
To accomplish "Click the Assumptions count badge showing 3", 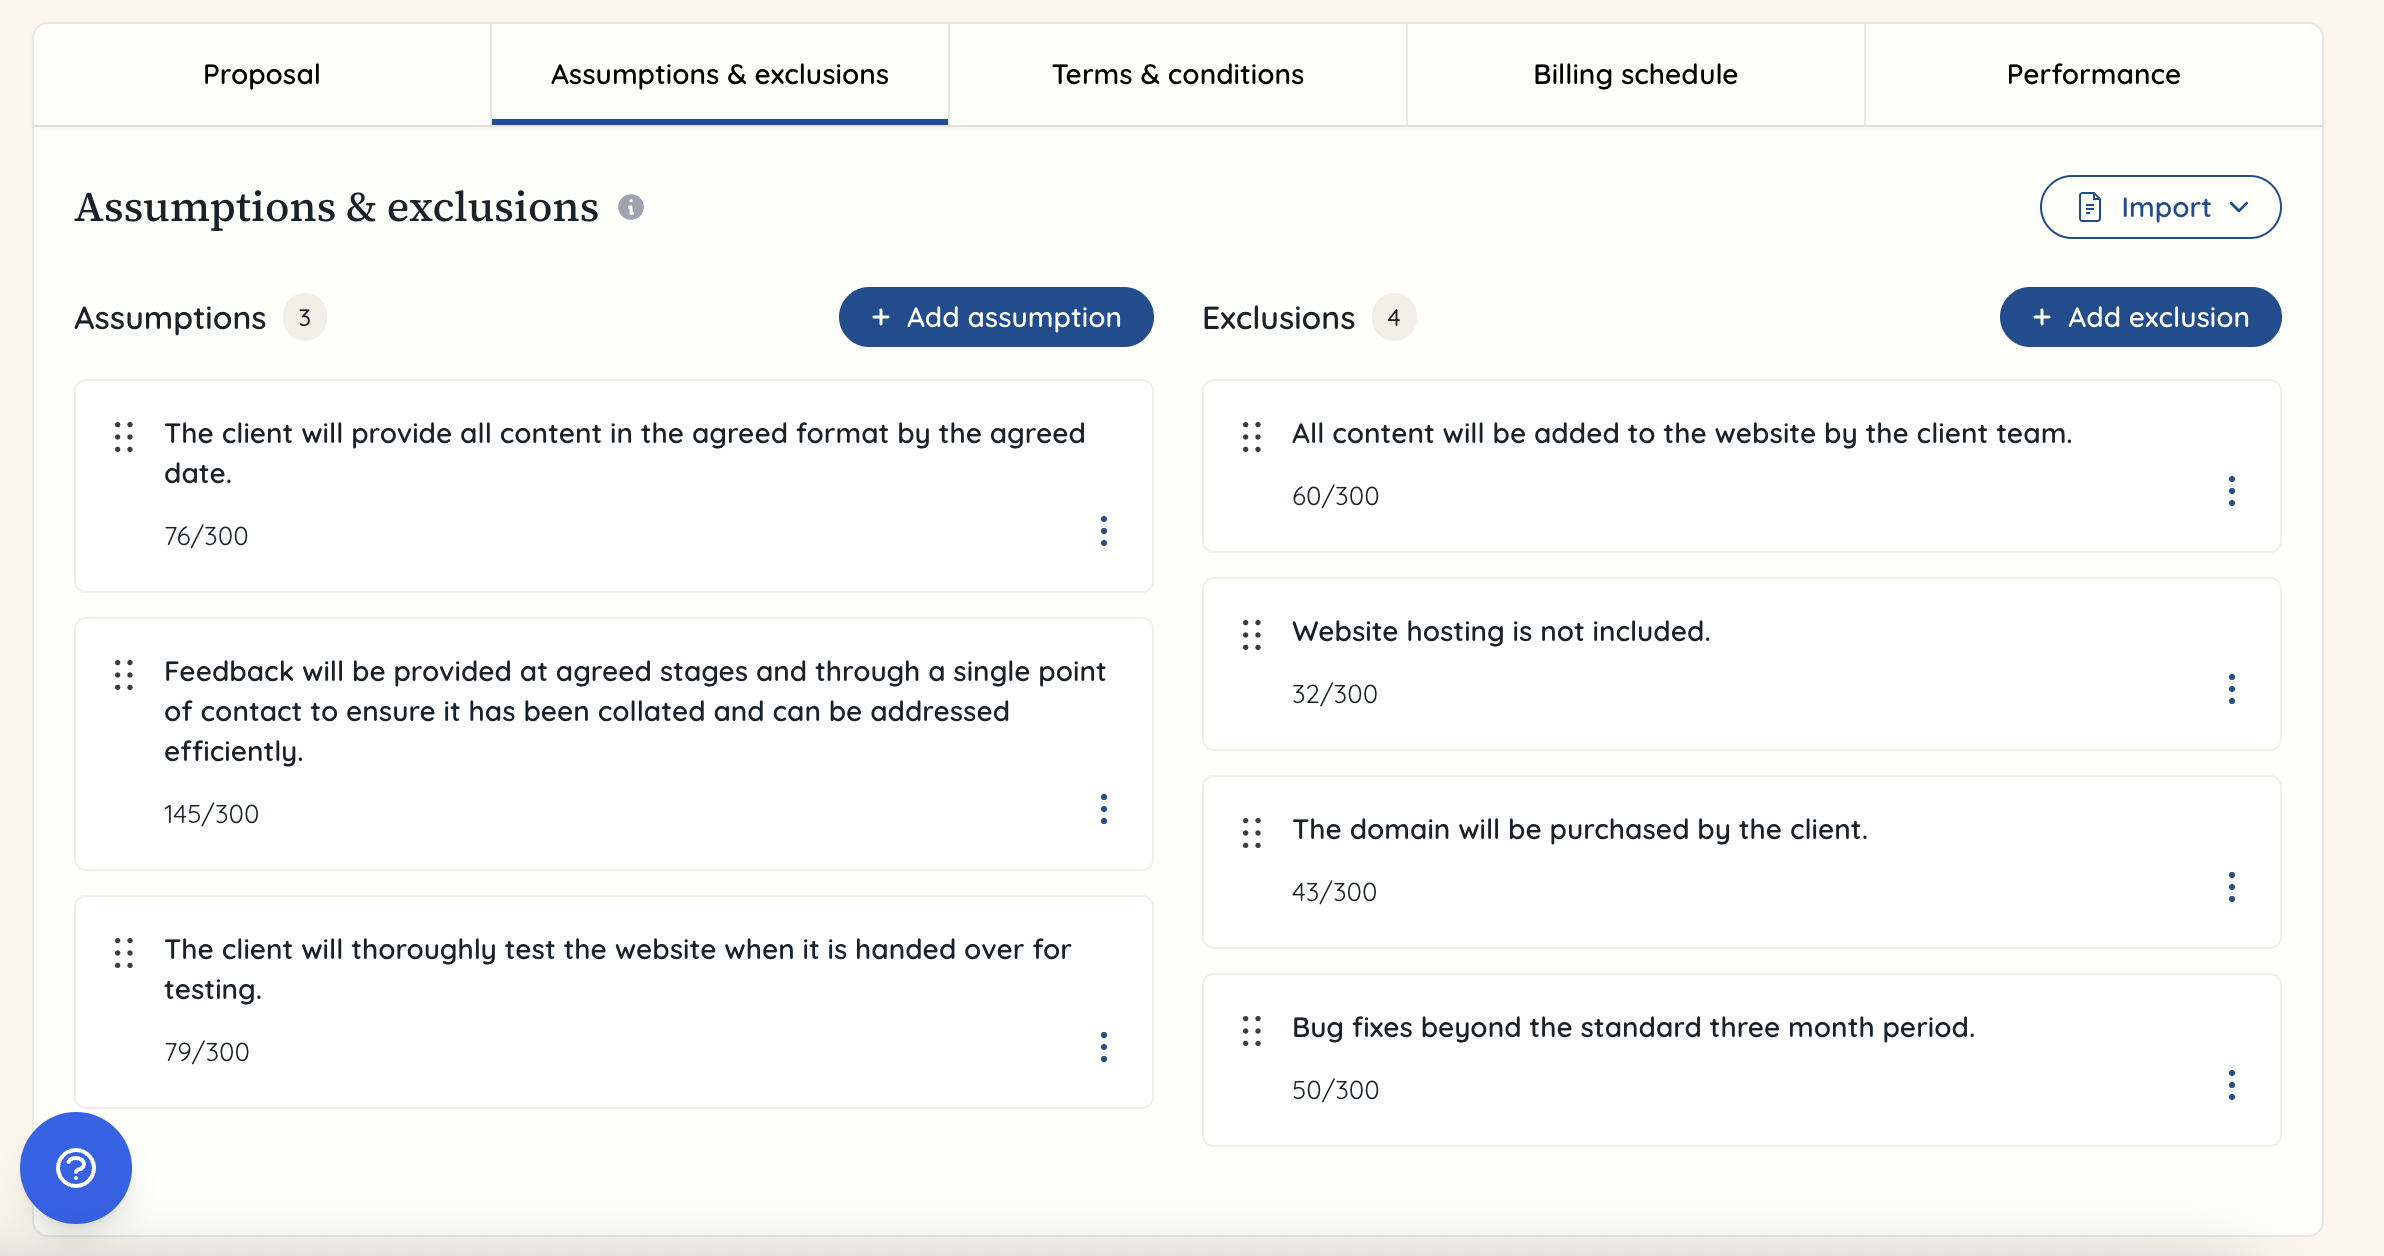I will (303, 317).
